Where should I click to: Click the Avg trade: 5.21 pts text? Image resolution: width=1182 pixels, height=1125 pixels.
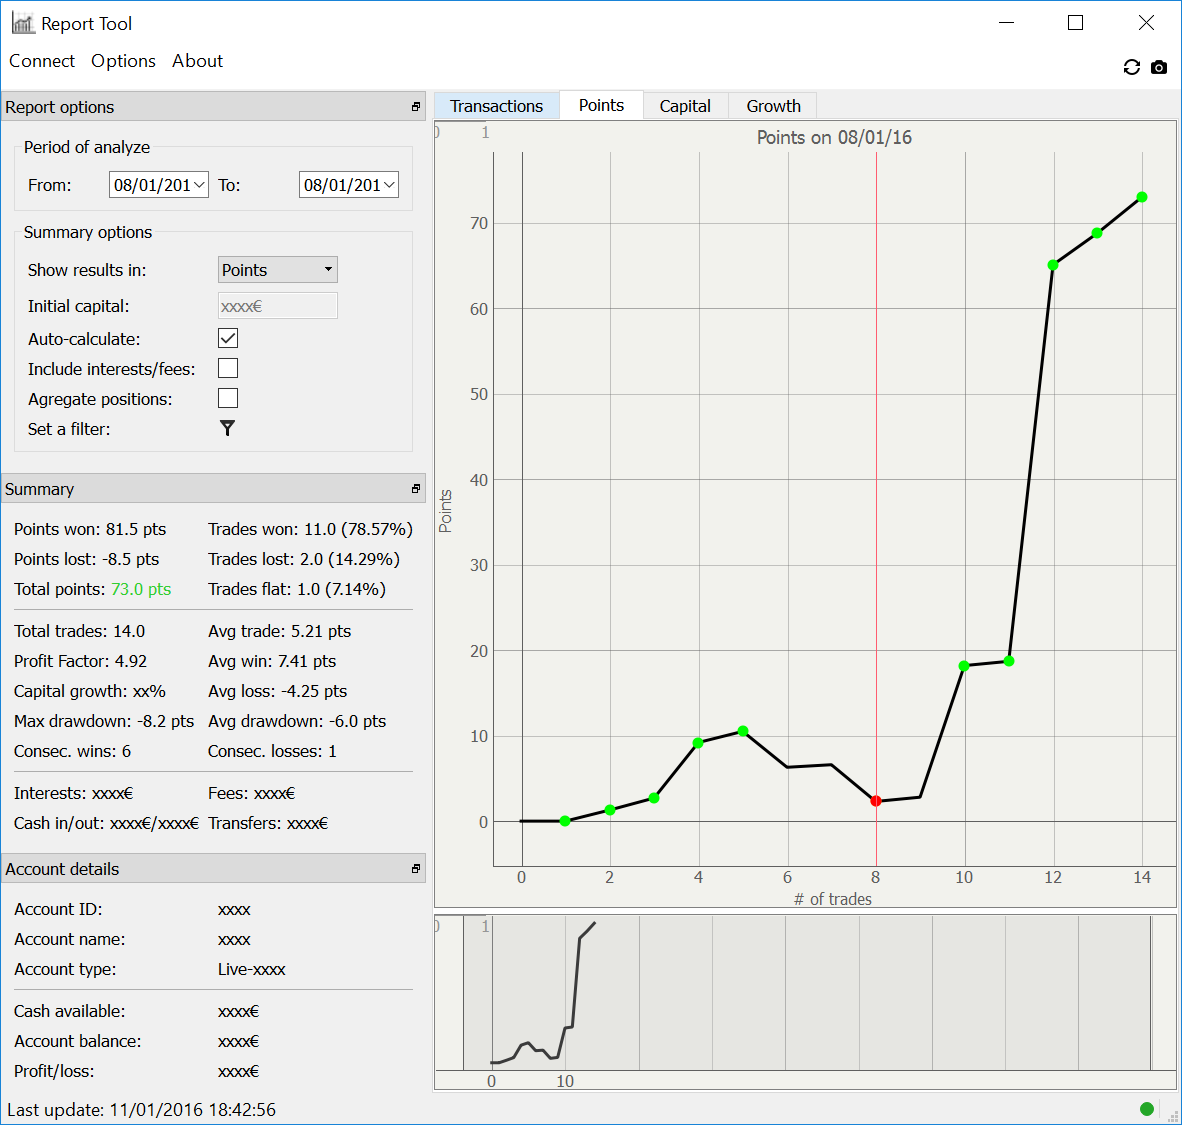point(280,631)
